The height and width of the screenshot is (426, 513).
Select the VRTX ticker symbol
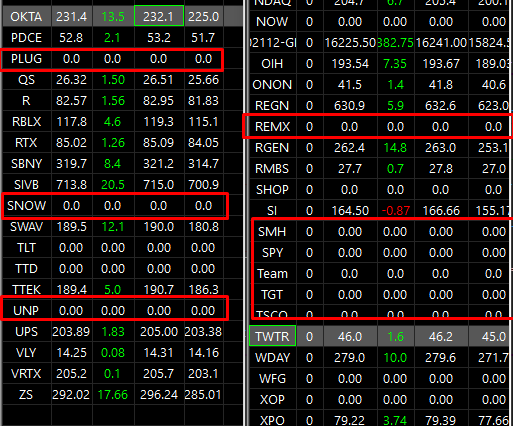click(x=26, y=374)
